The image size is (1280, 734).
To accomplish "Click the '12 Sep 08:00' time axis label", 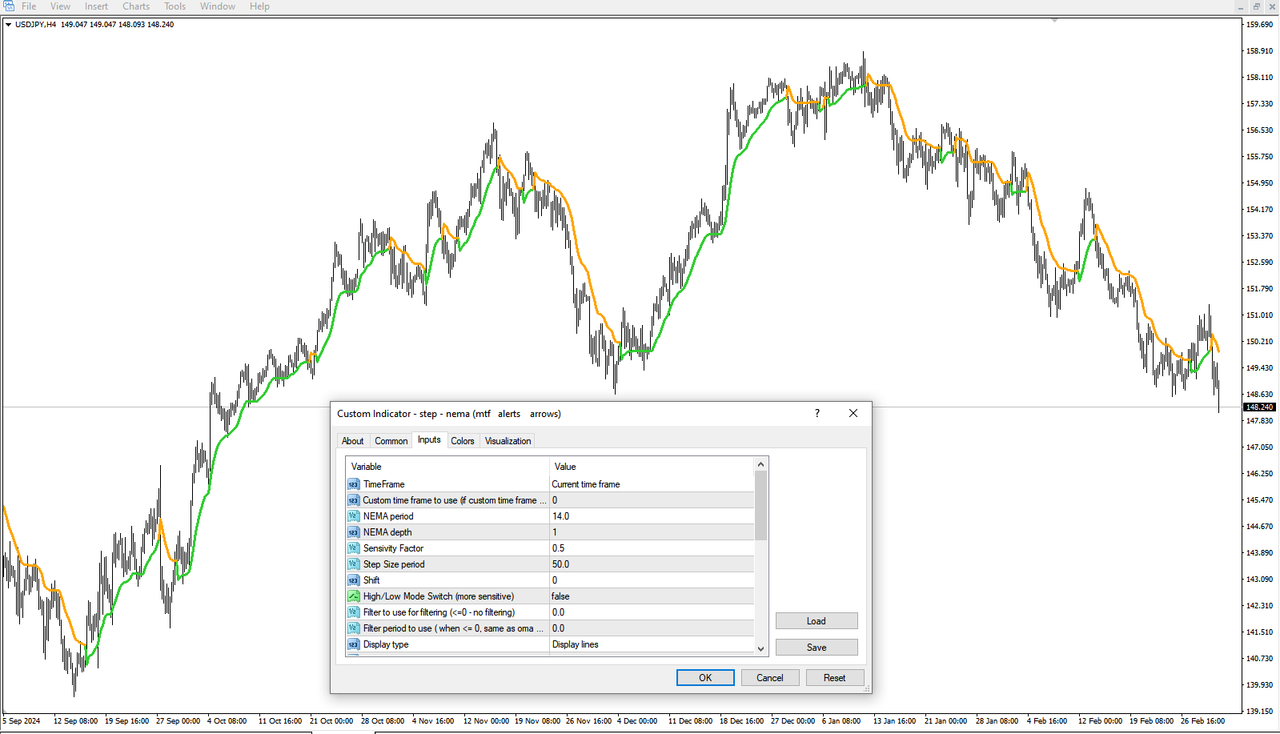I will (x=74, y=720).
